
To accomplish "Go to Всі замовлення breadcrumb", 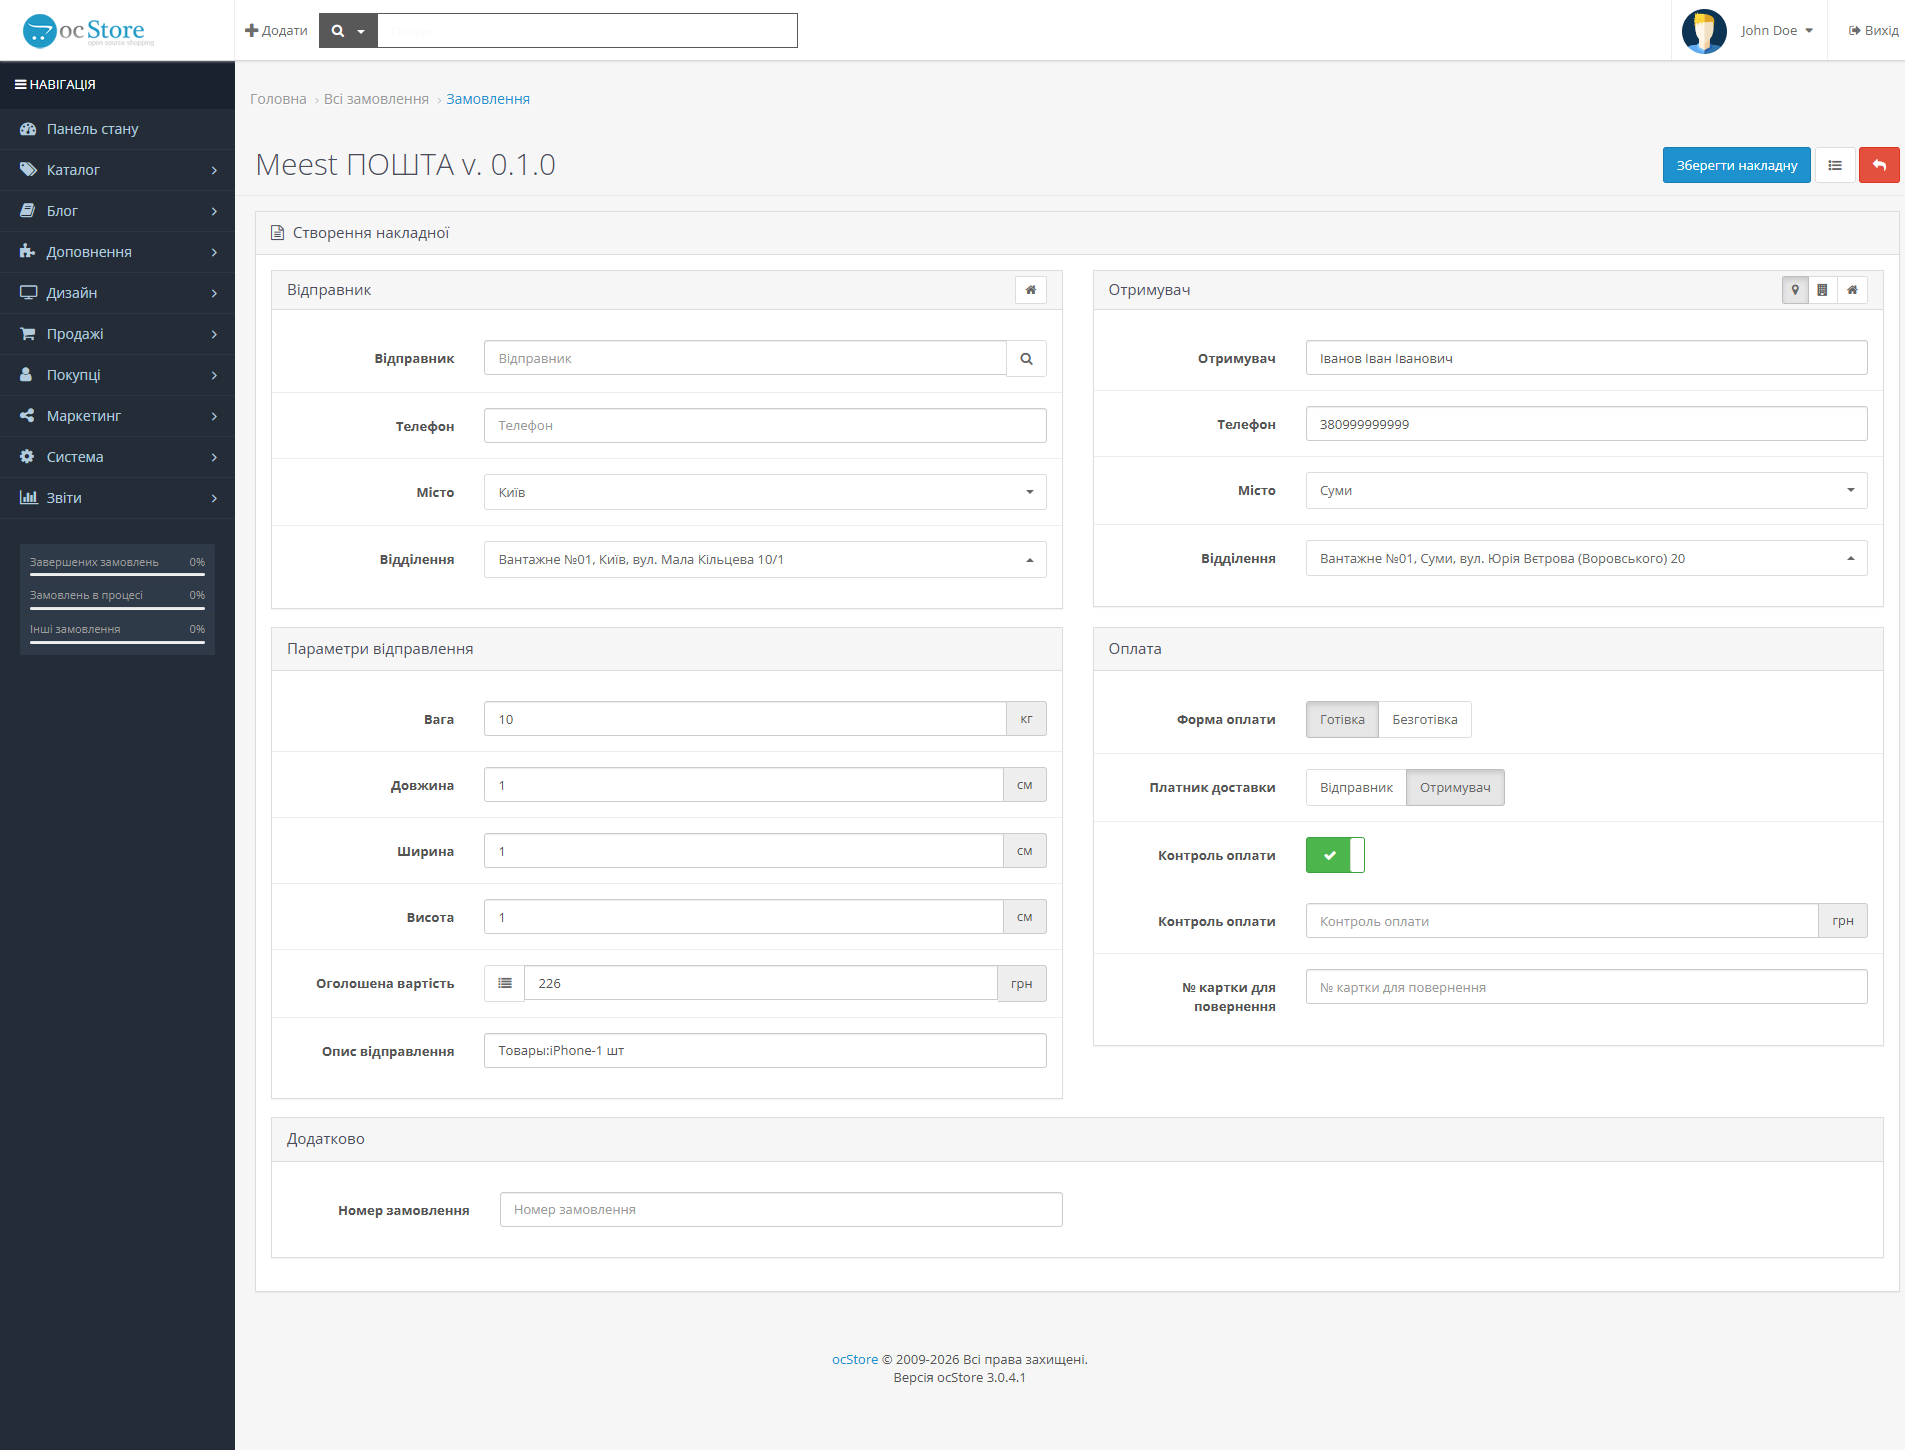I will pos(376,99).
